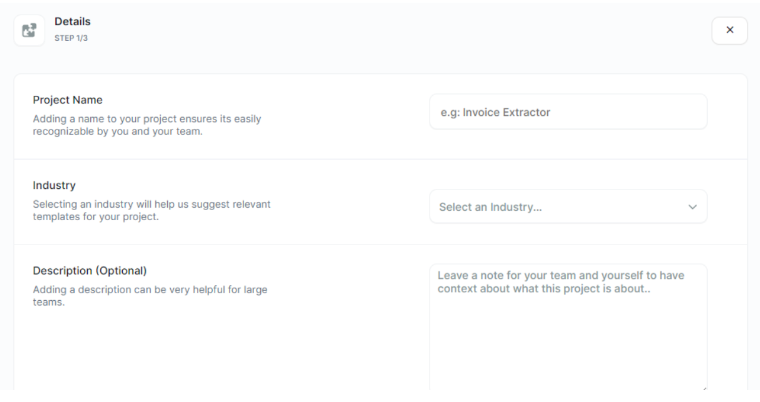
Task: Click the resize handle of Description box
Action: (703, 386)
